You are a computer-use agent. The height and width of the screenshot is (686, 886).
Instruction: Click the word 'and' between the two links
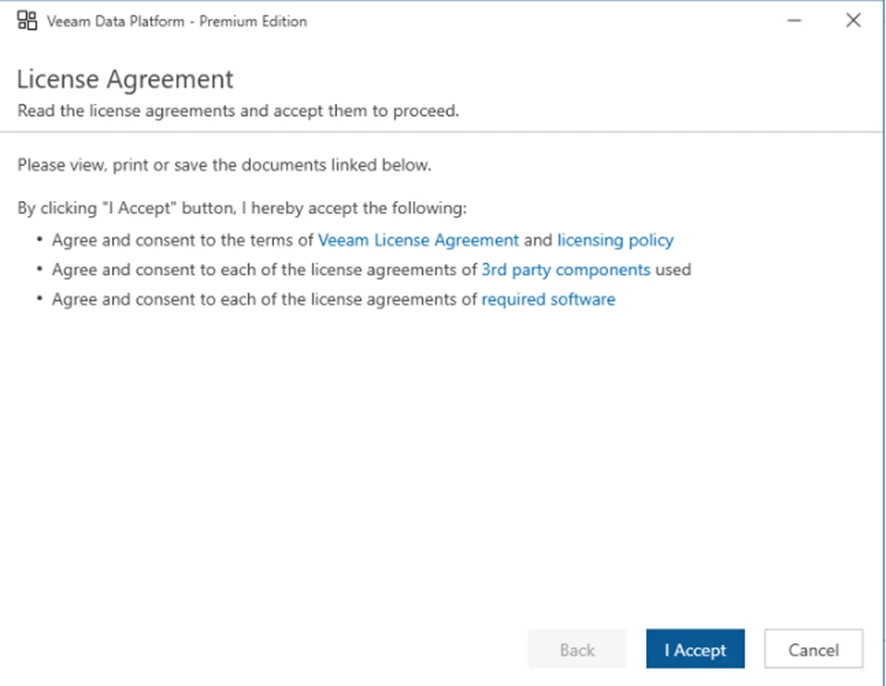(x=538, y=240)
